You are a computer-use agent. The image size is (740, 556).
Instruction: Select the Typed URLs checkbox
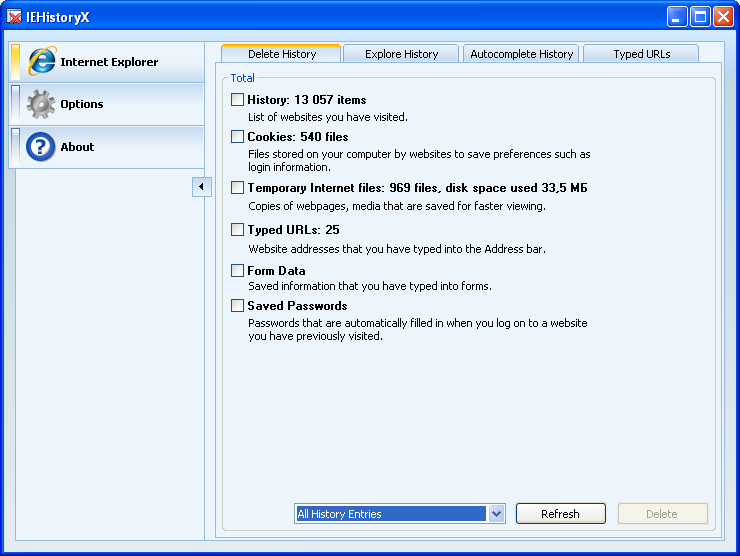click(237, 229)
